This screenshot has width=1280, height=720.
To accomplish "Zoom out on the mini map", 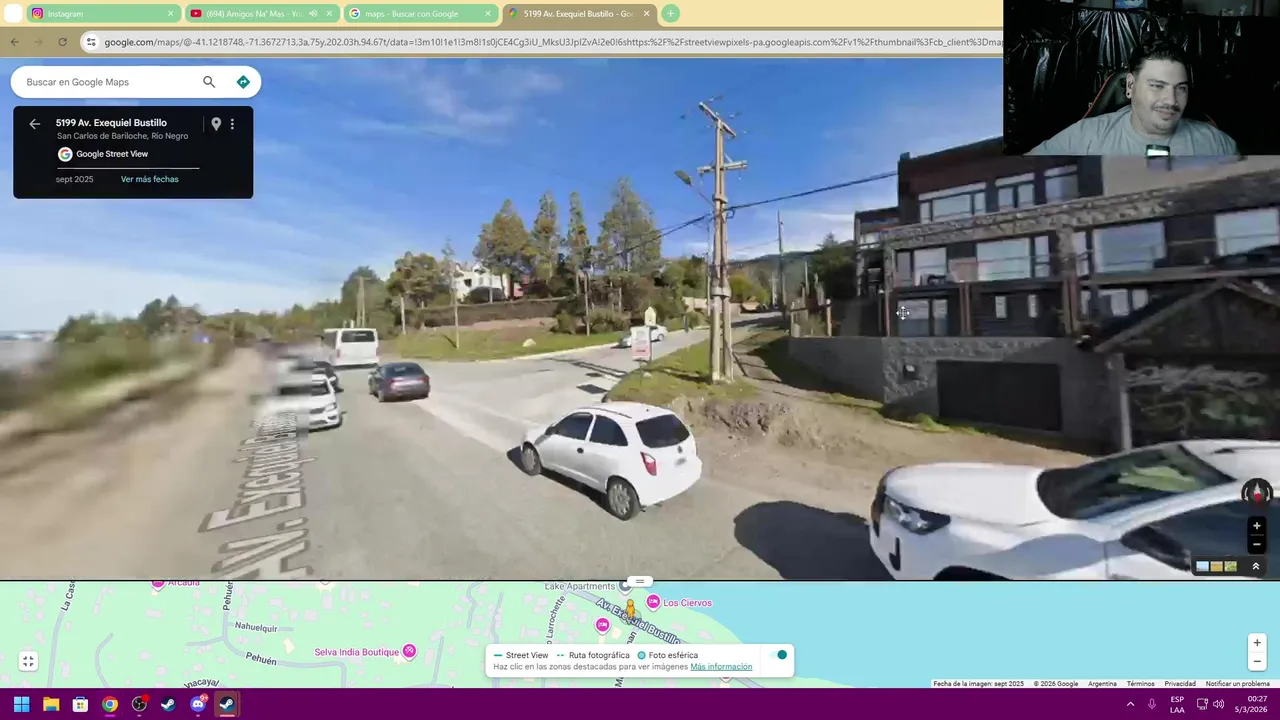I will pyautogui.click(x=1257, y=661).
